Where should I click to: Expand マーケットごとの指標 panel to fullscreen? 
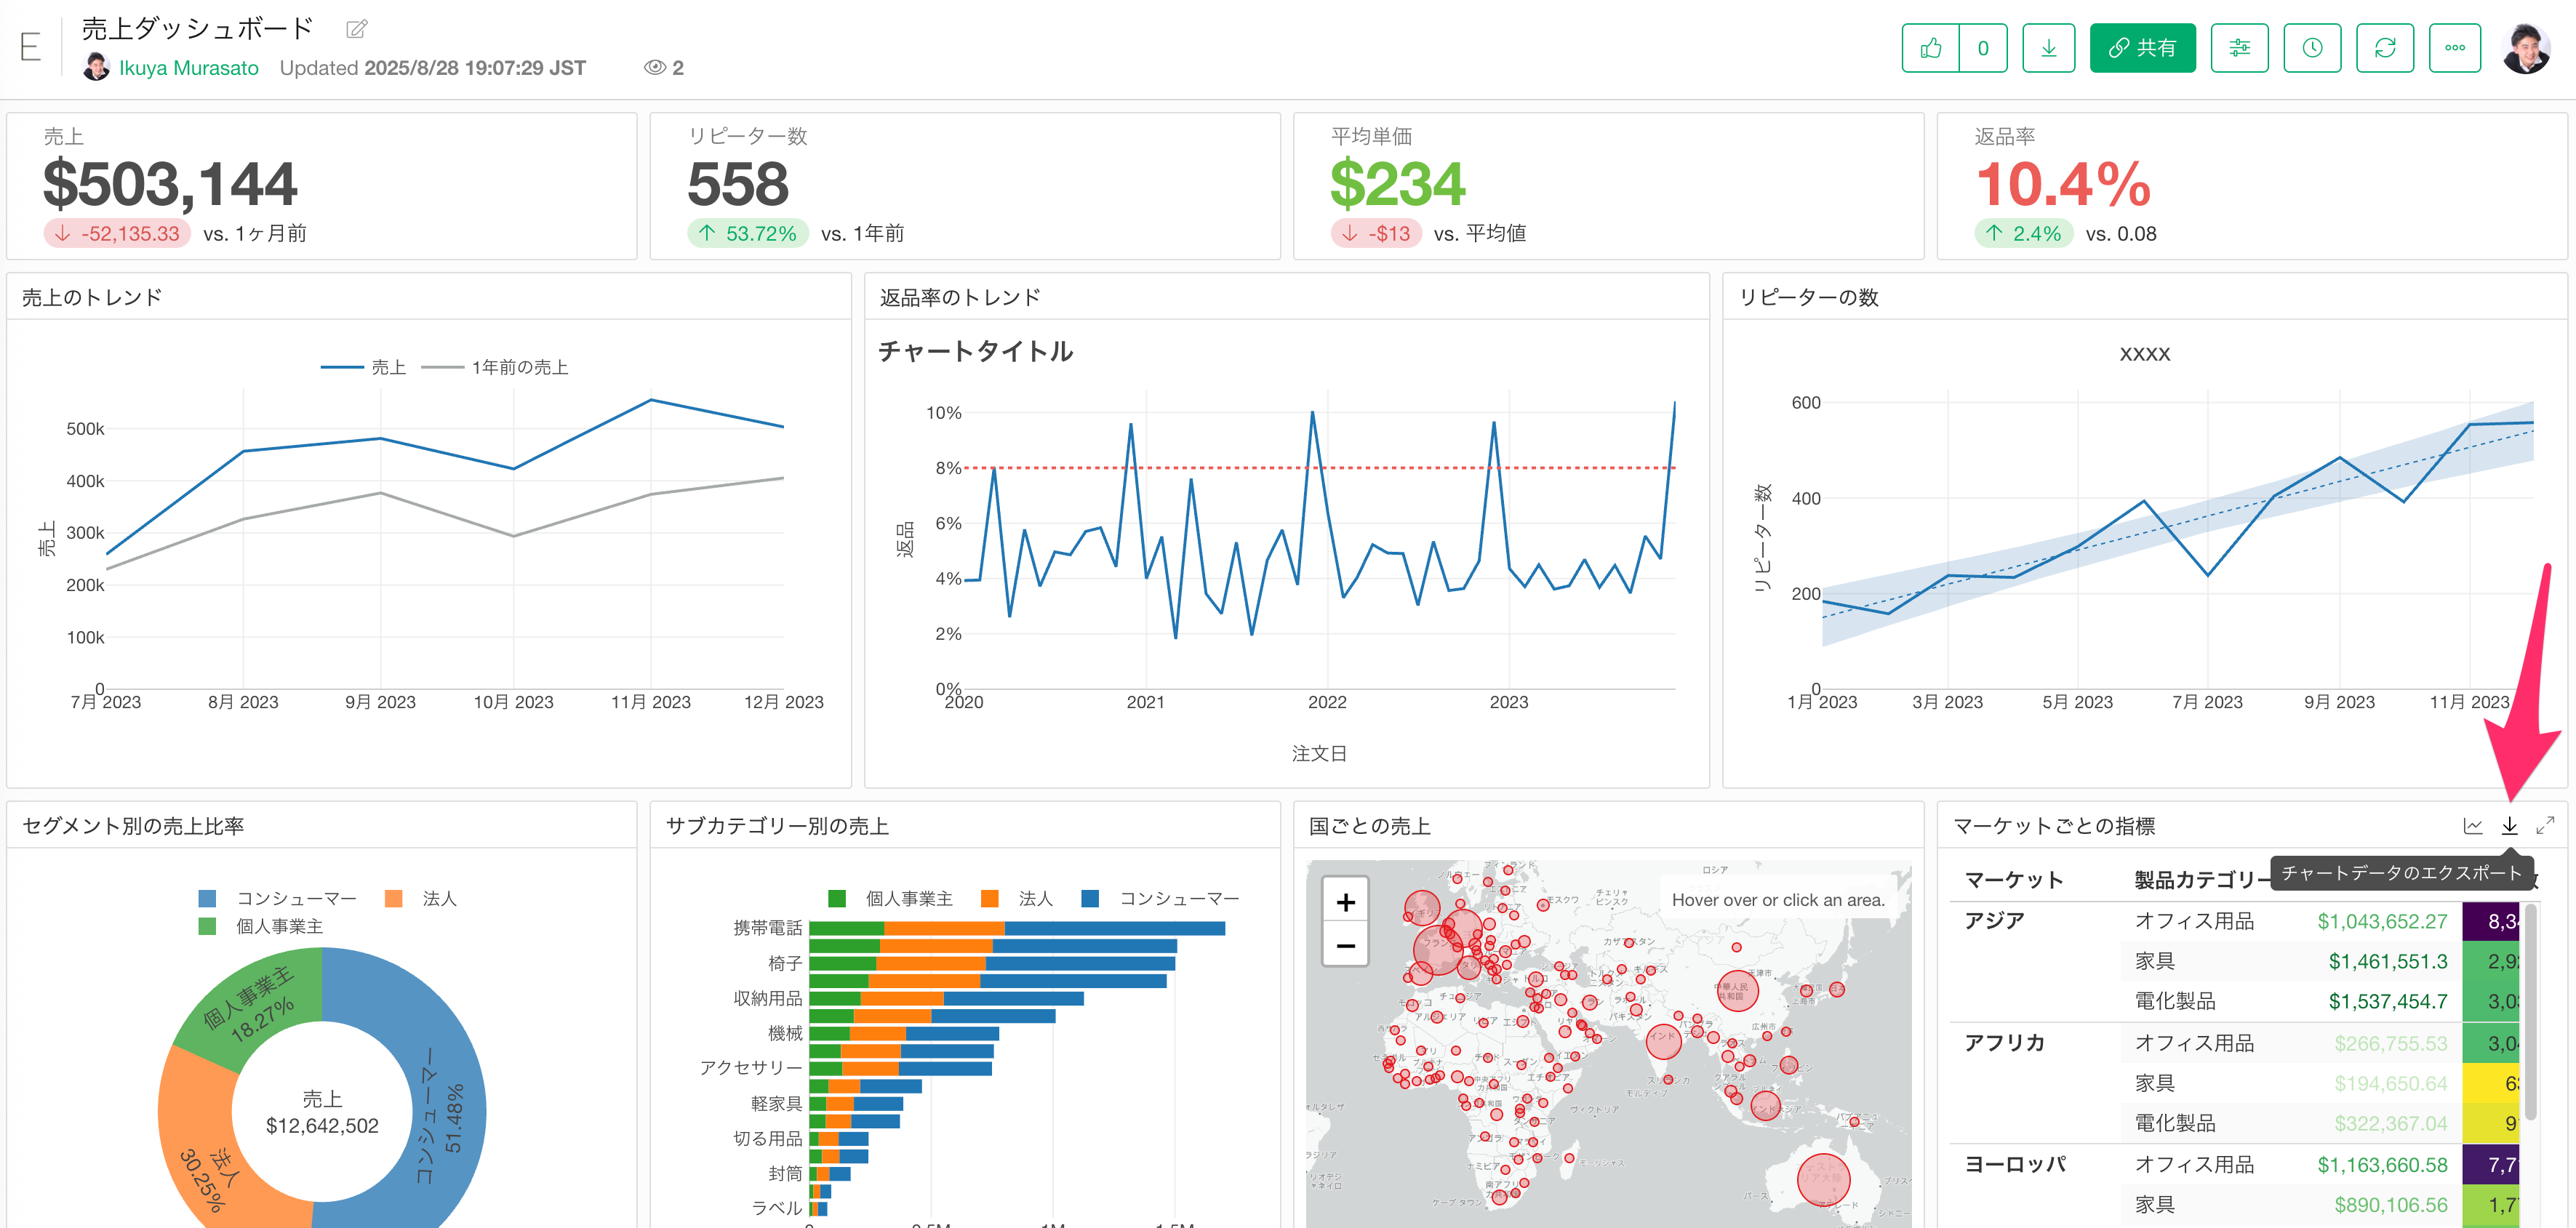(2545, 825)
